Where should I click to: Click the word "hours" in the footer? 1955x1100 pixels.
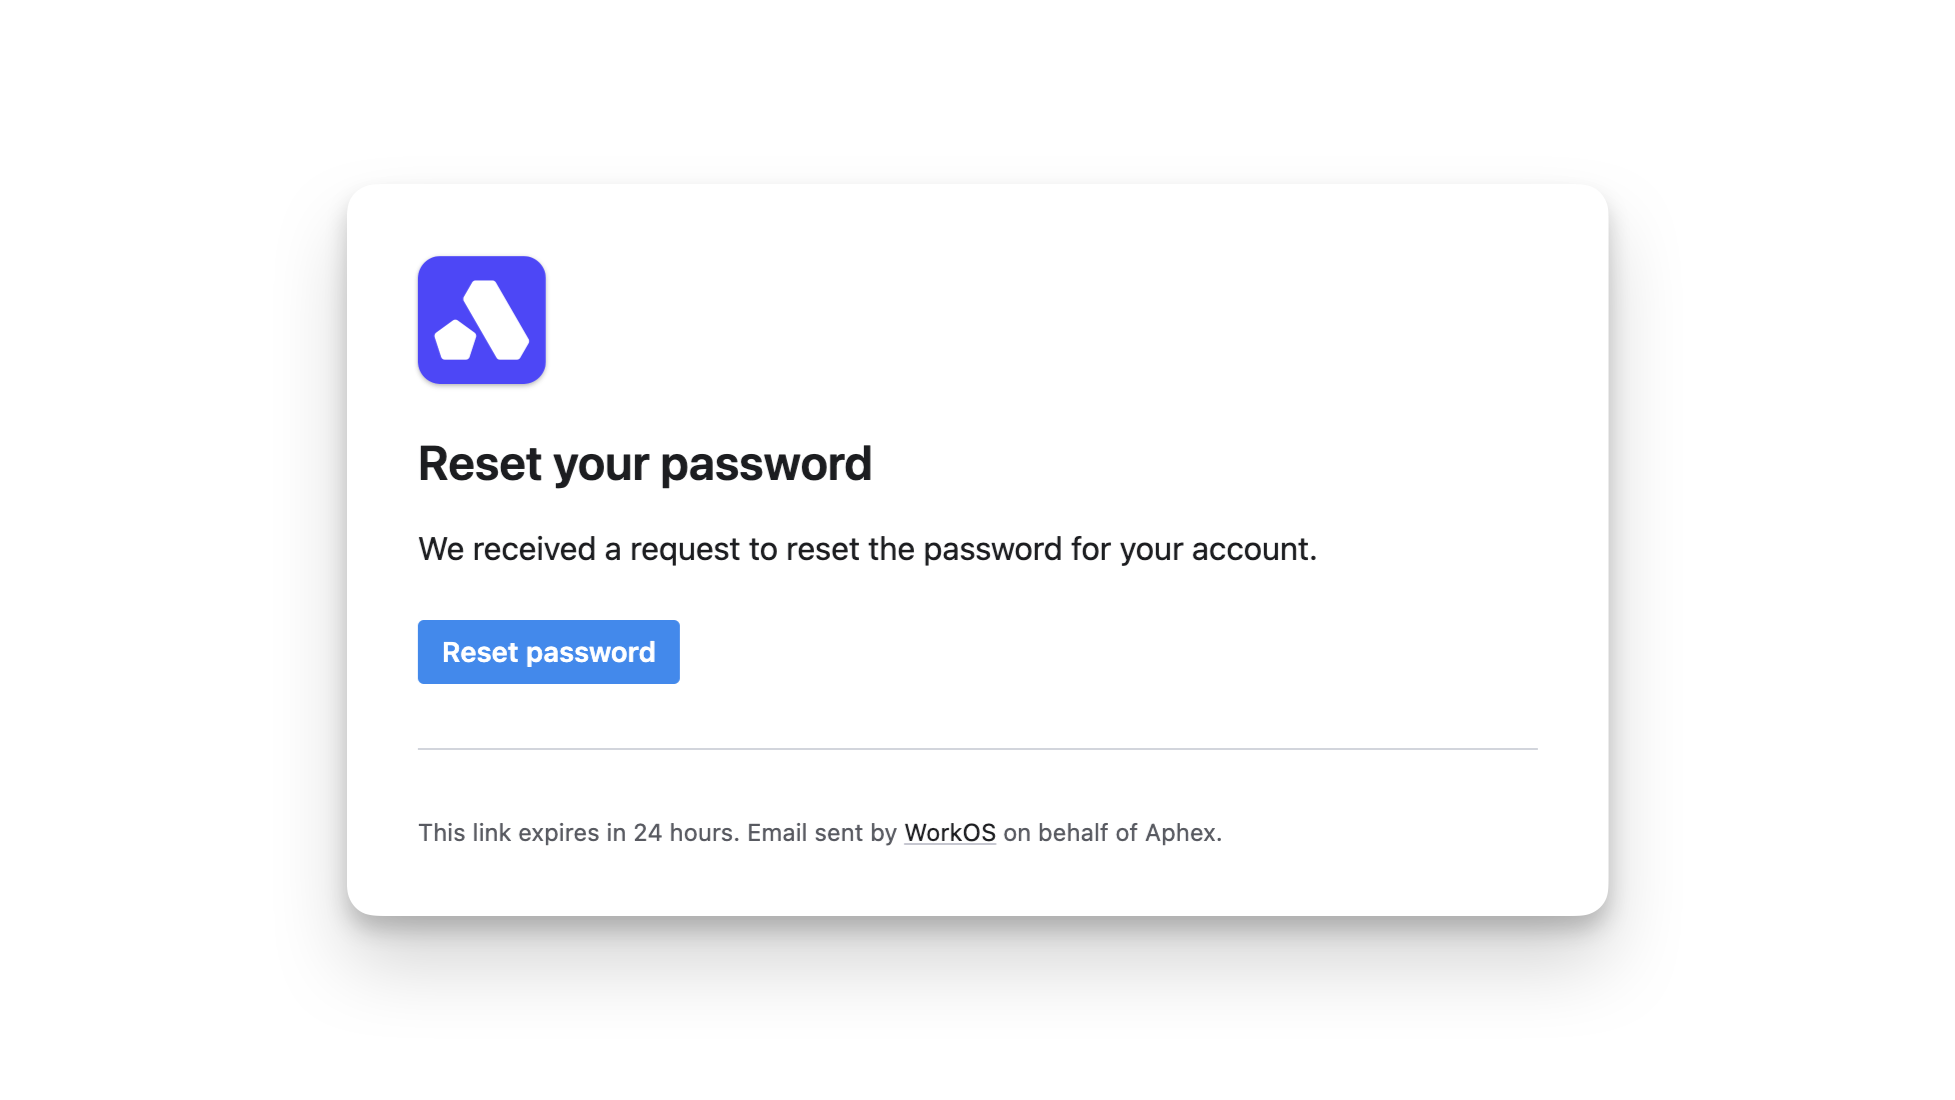pos(702,833)
